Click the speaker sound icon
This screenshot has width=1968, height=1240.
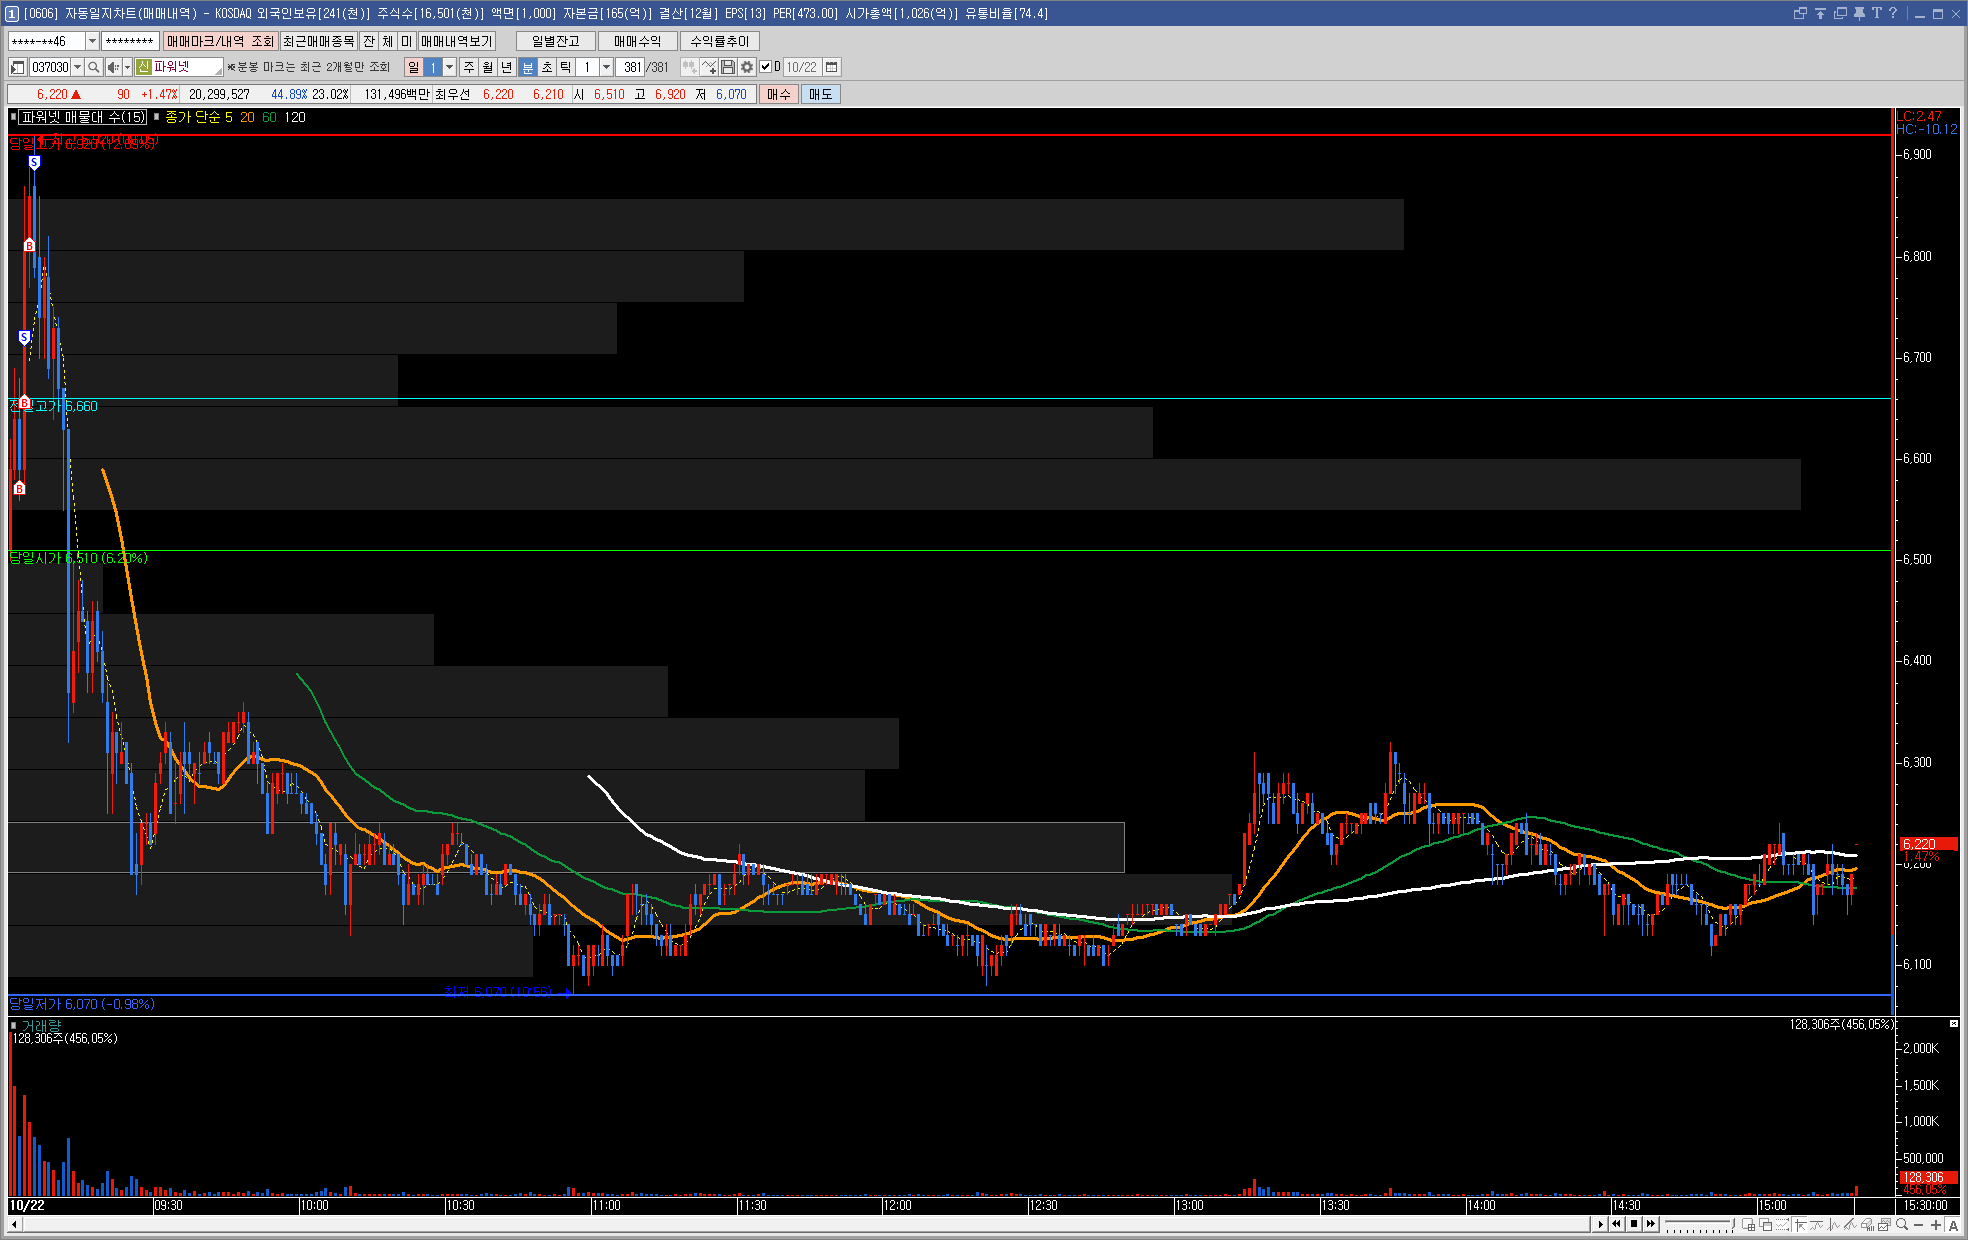tap(113, 67)
